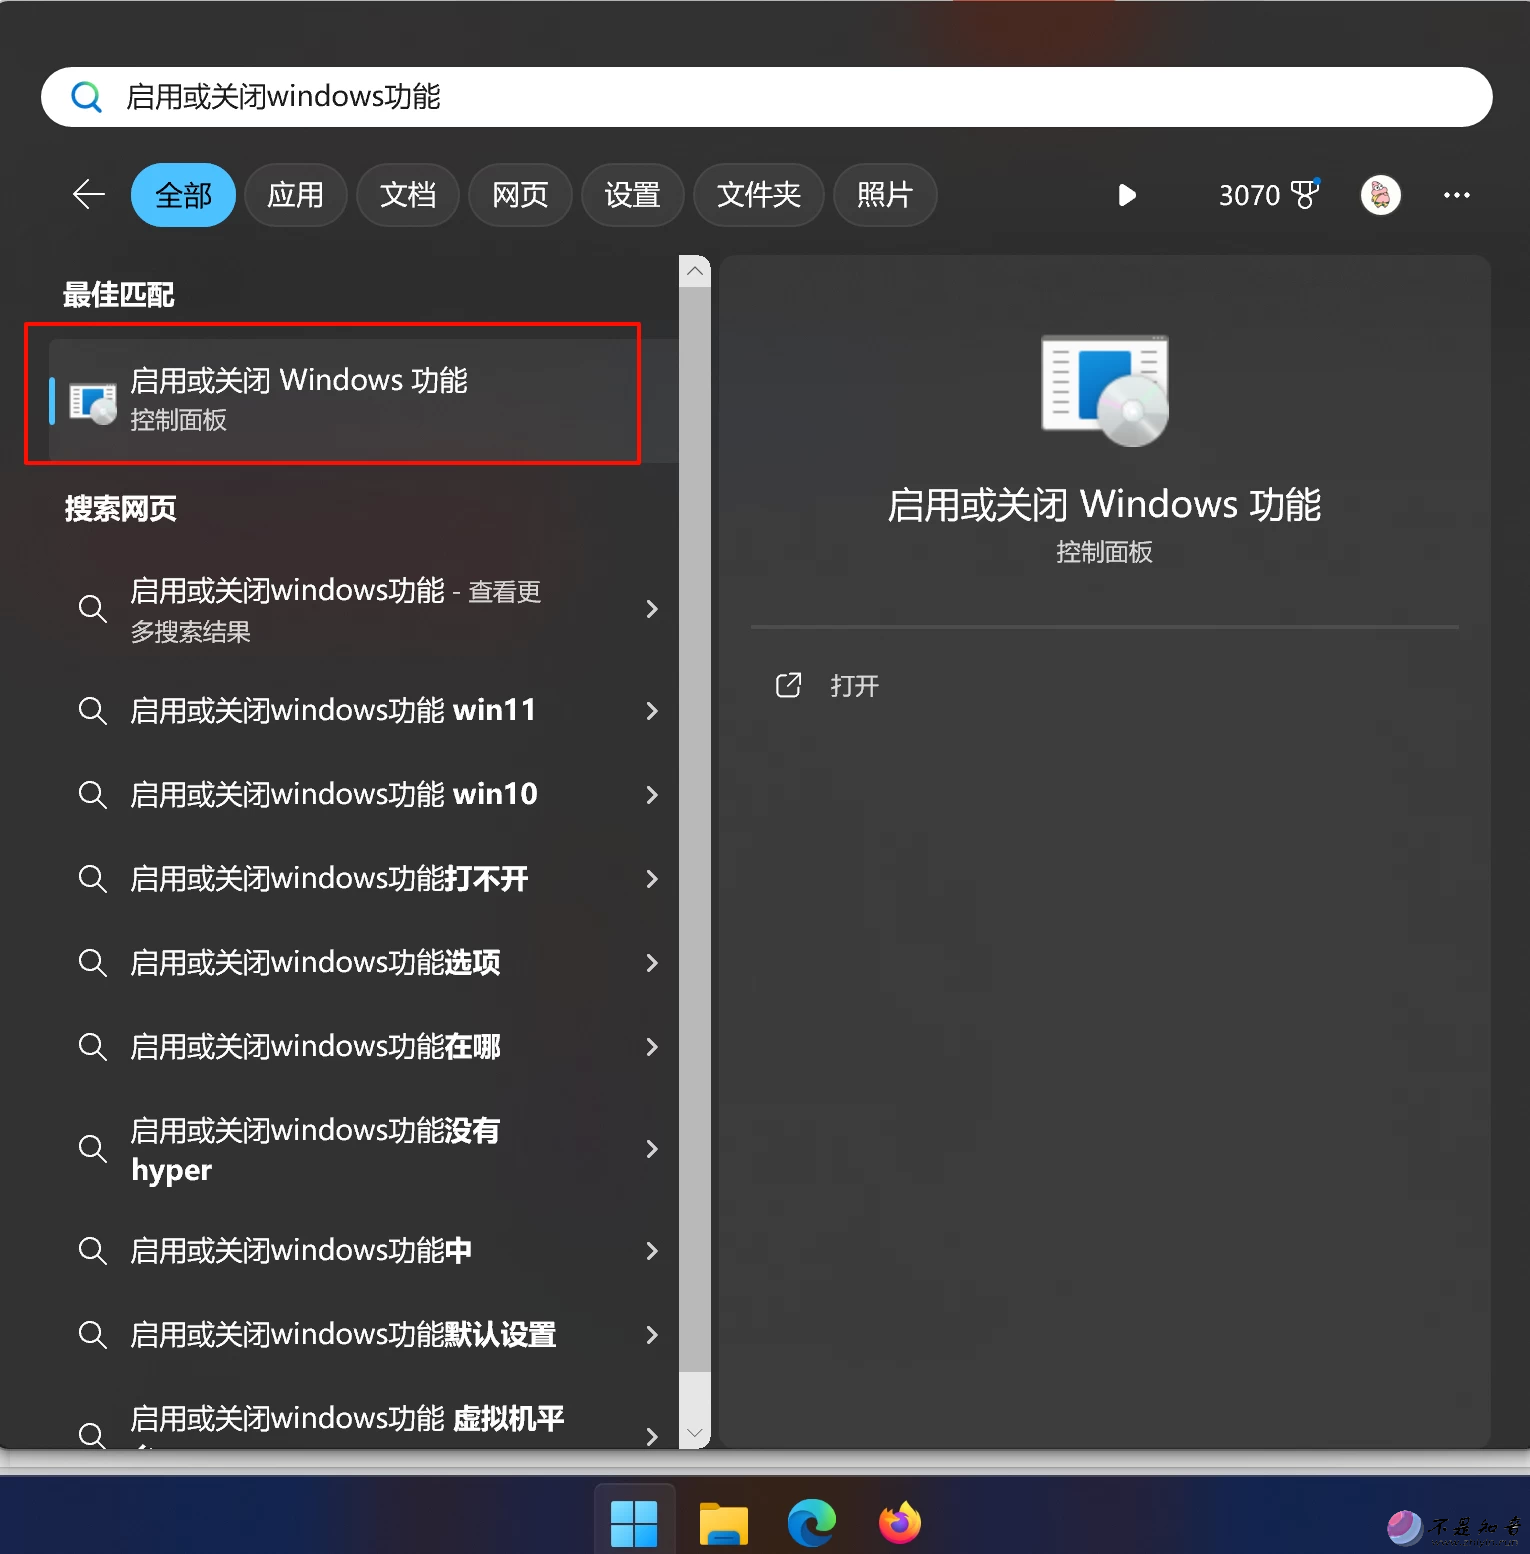
Task: Select the 应用 filter tab
Action: click(x=295, y=195)
